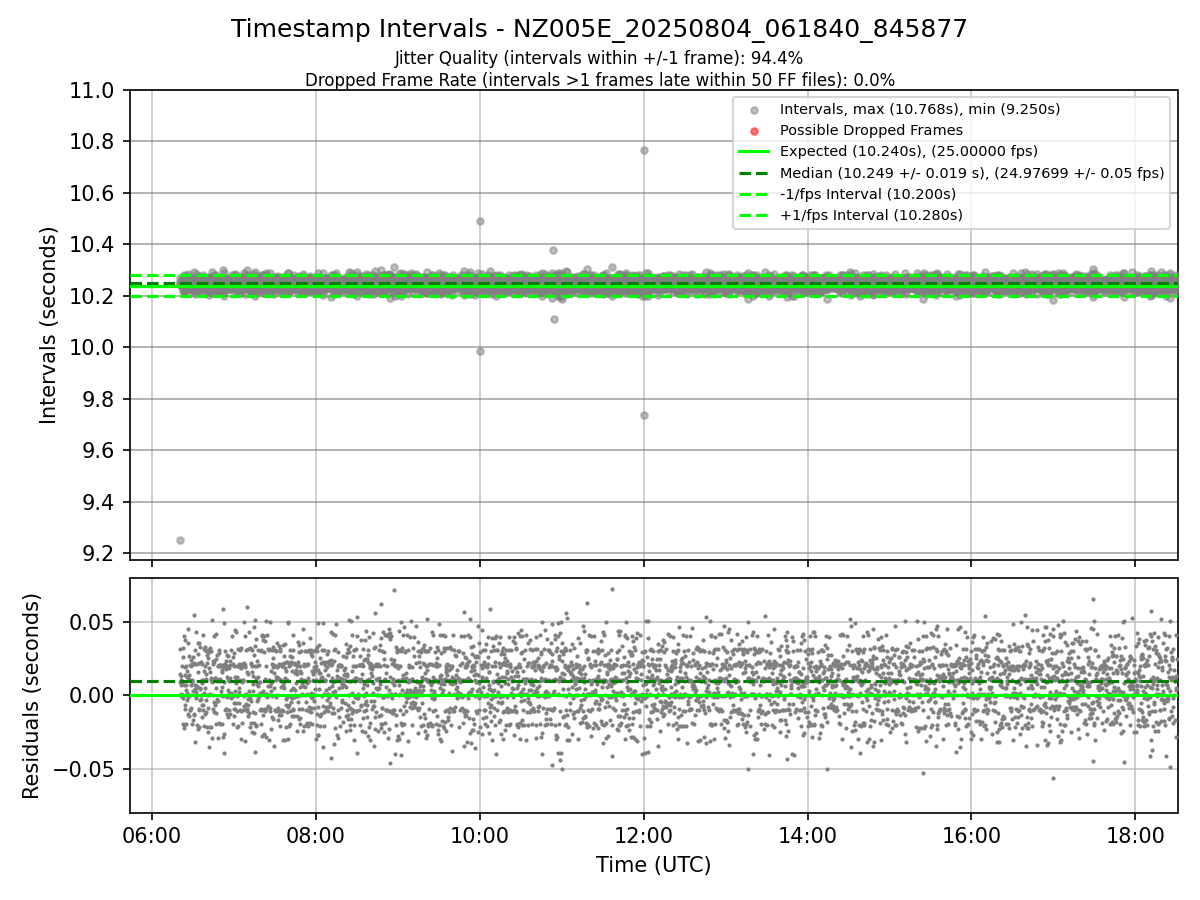The image size is (1200, 900).
Task: Click the plot title NZ005E_20250804_061840_845877
Action: tap(599, 29)
